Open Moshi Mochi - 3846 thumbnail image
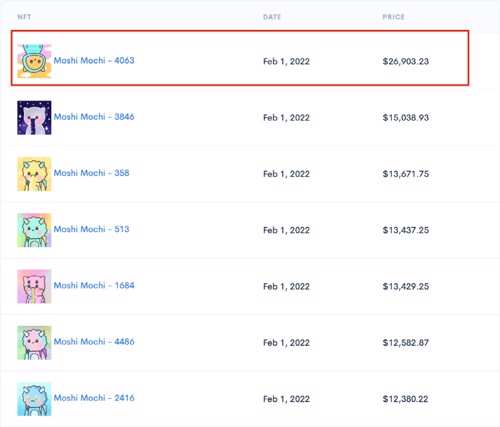 click(x=34, y=118)
